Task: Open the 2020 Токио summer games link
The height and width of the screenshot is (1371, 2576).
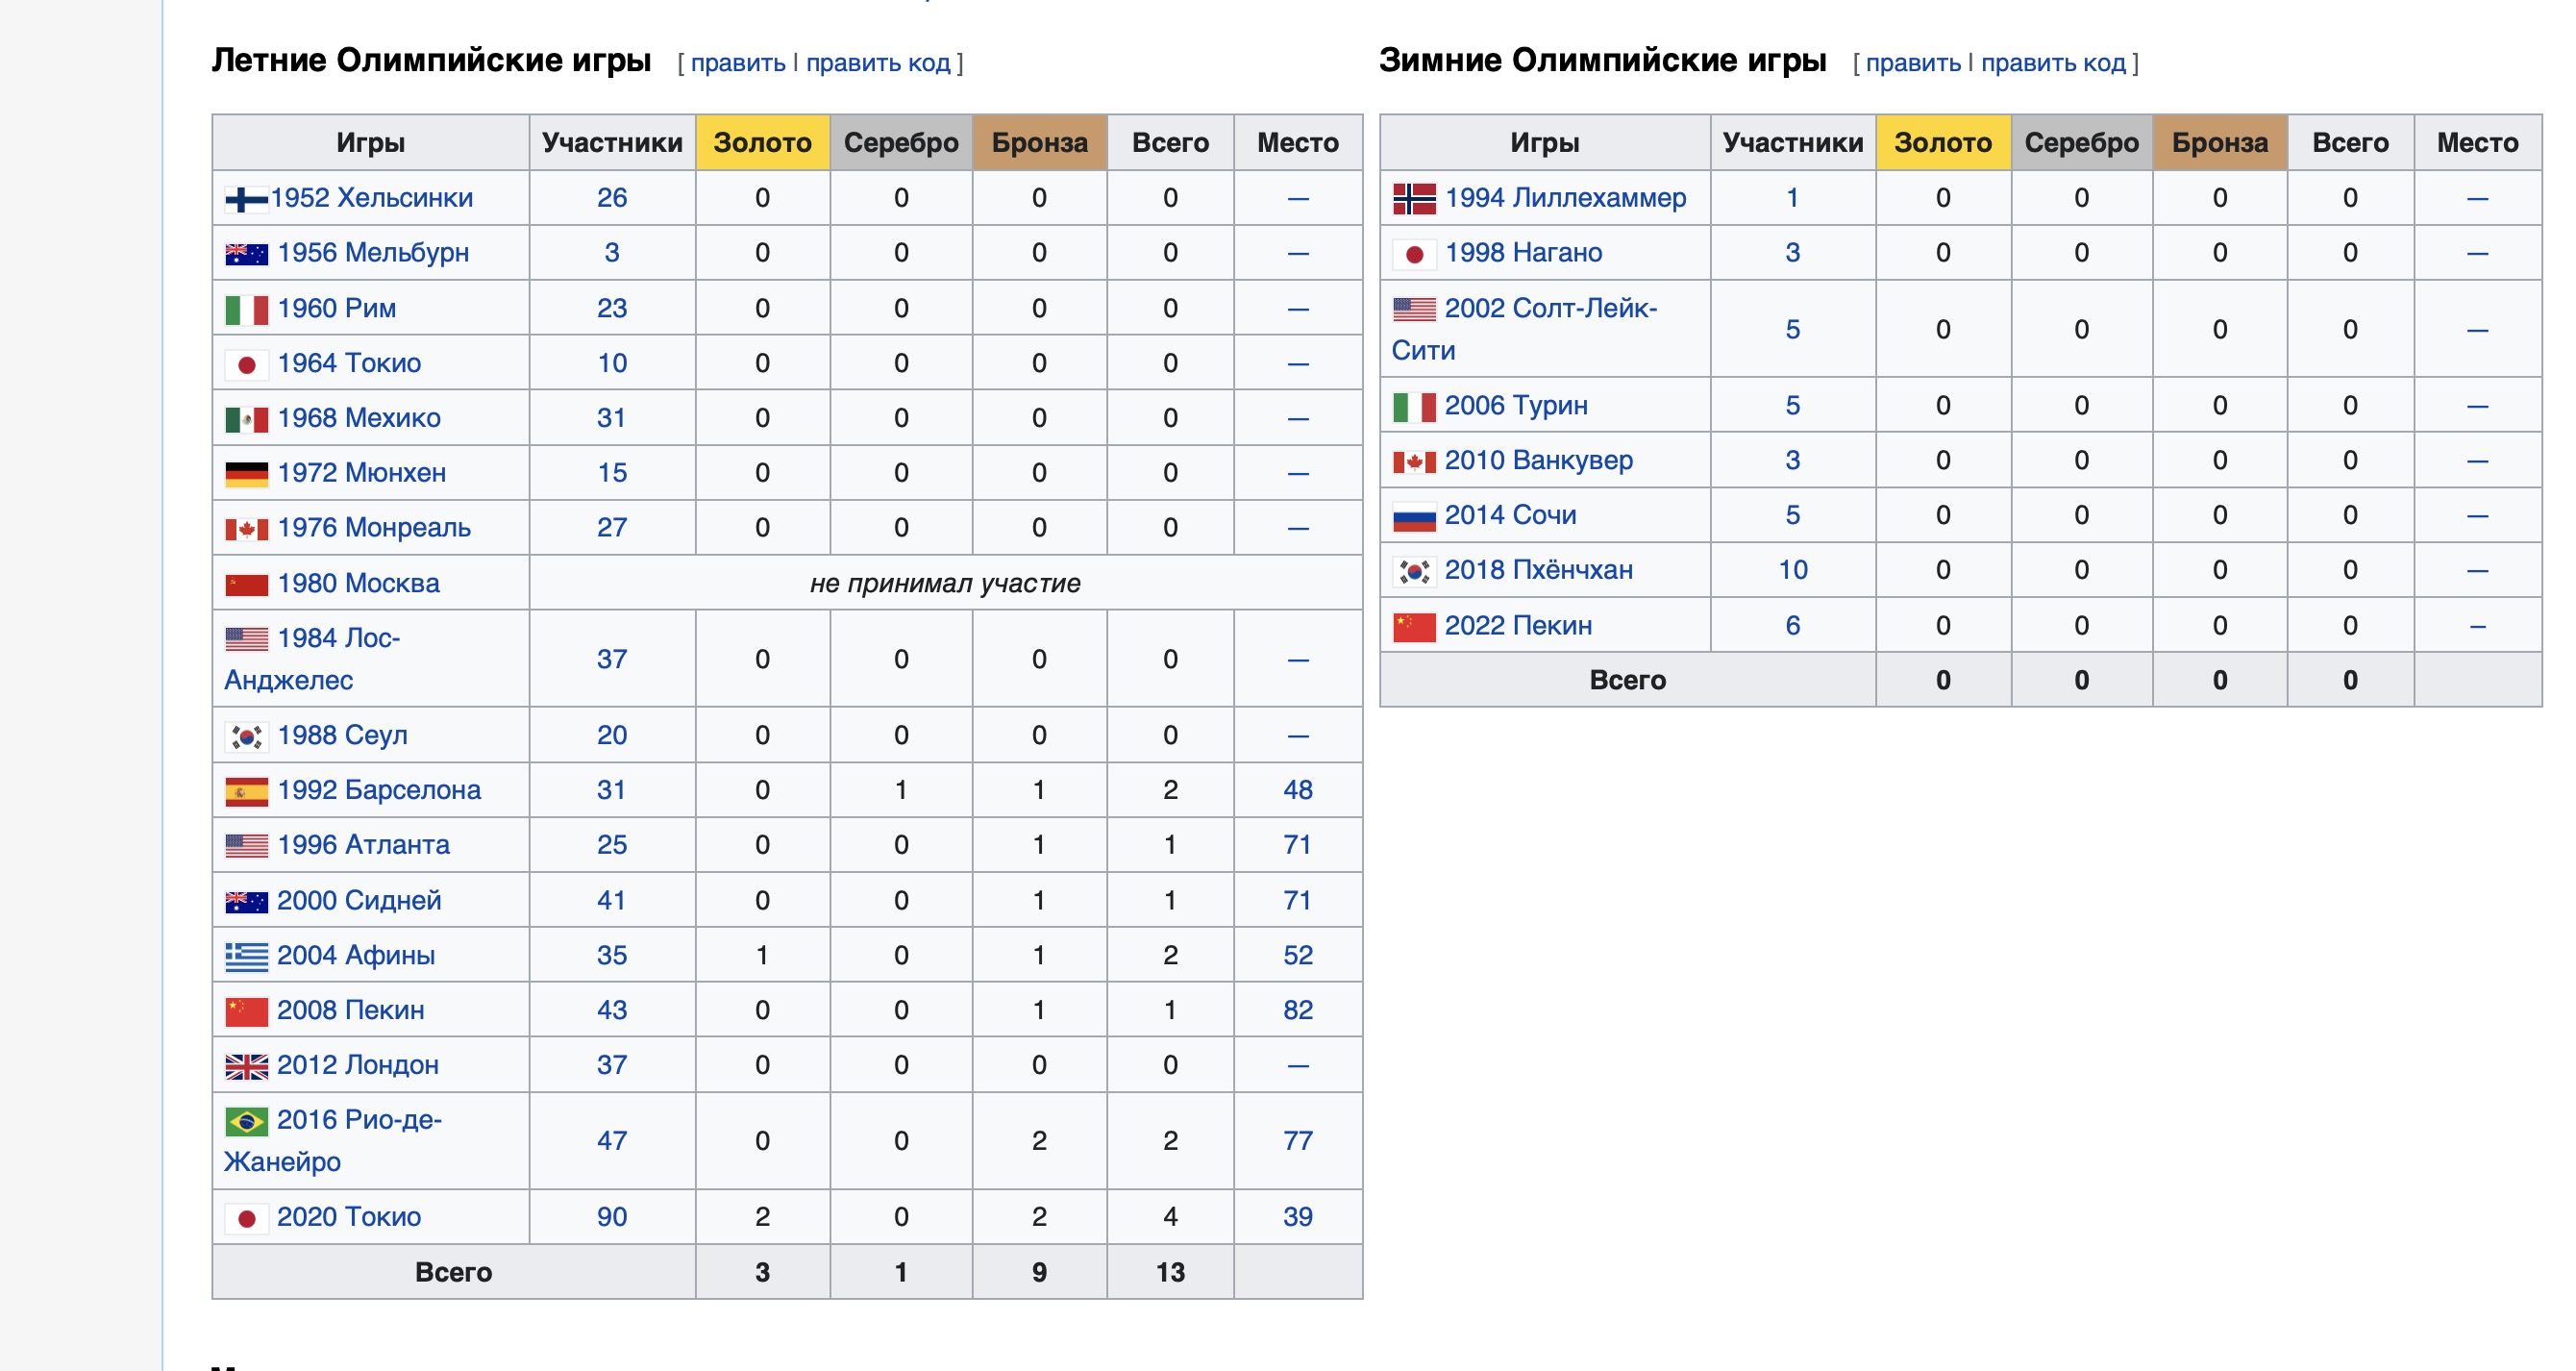Action: click(x=349, y=1217)
